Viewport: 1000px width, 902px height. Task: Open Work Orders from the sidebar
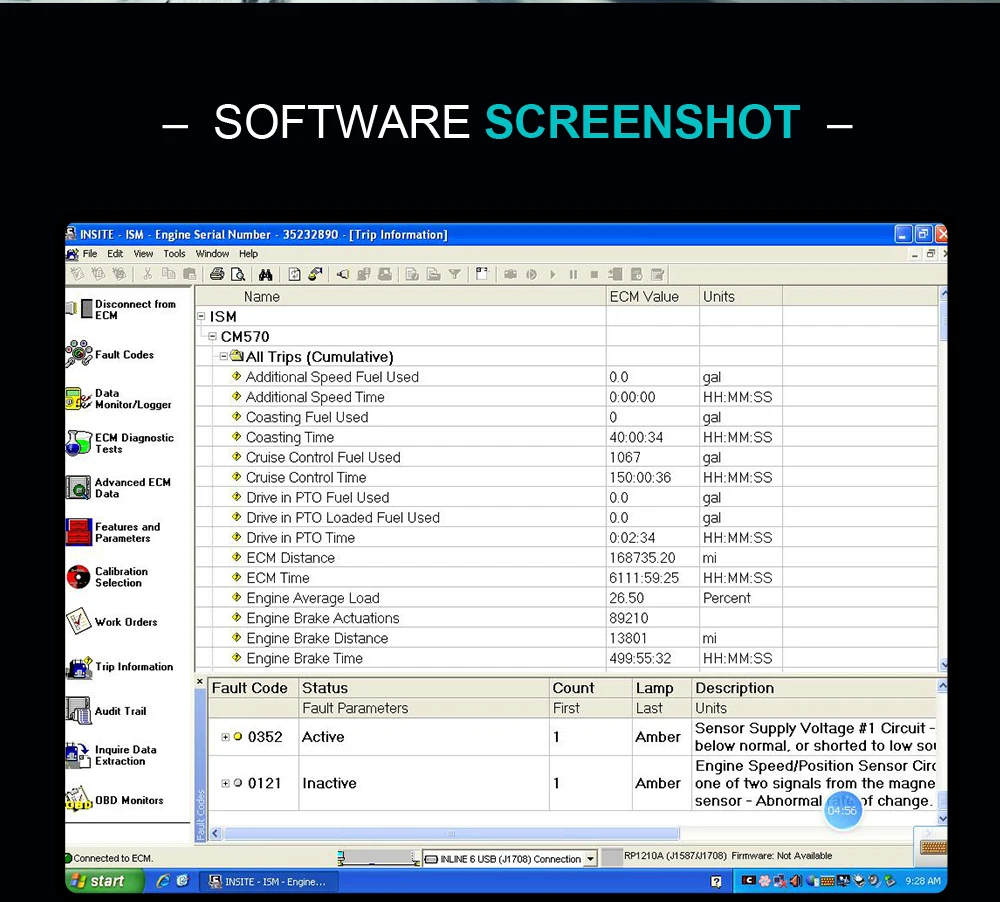(112, 621)
